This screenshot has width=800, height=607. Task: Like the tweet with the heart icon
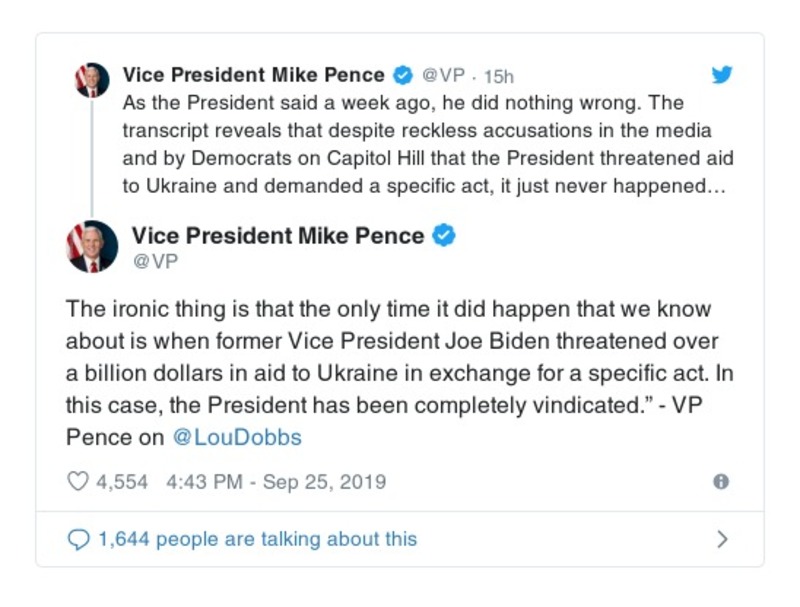pos(78,482)
